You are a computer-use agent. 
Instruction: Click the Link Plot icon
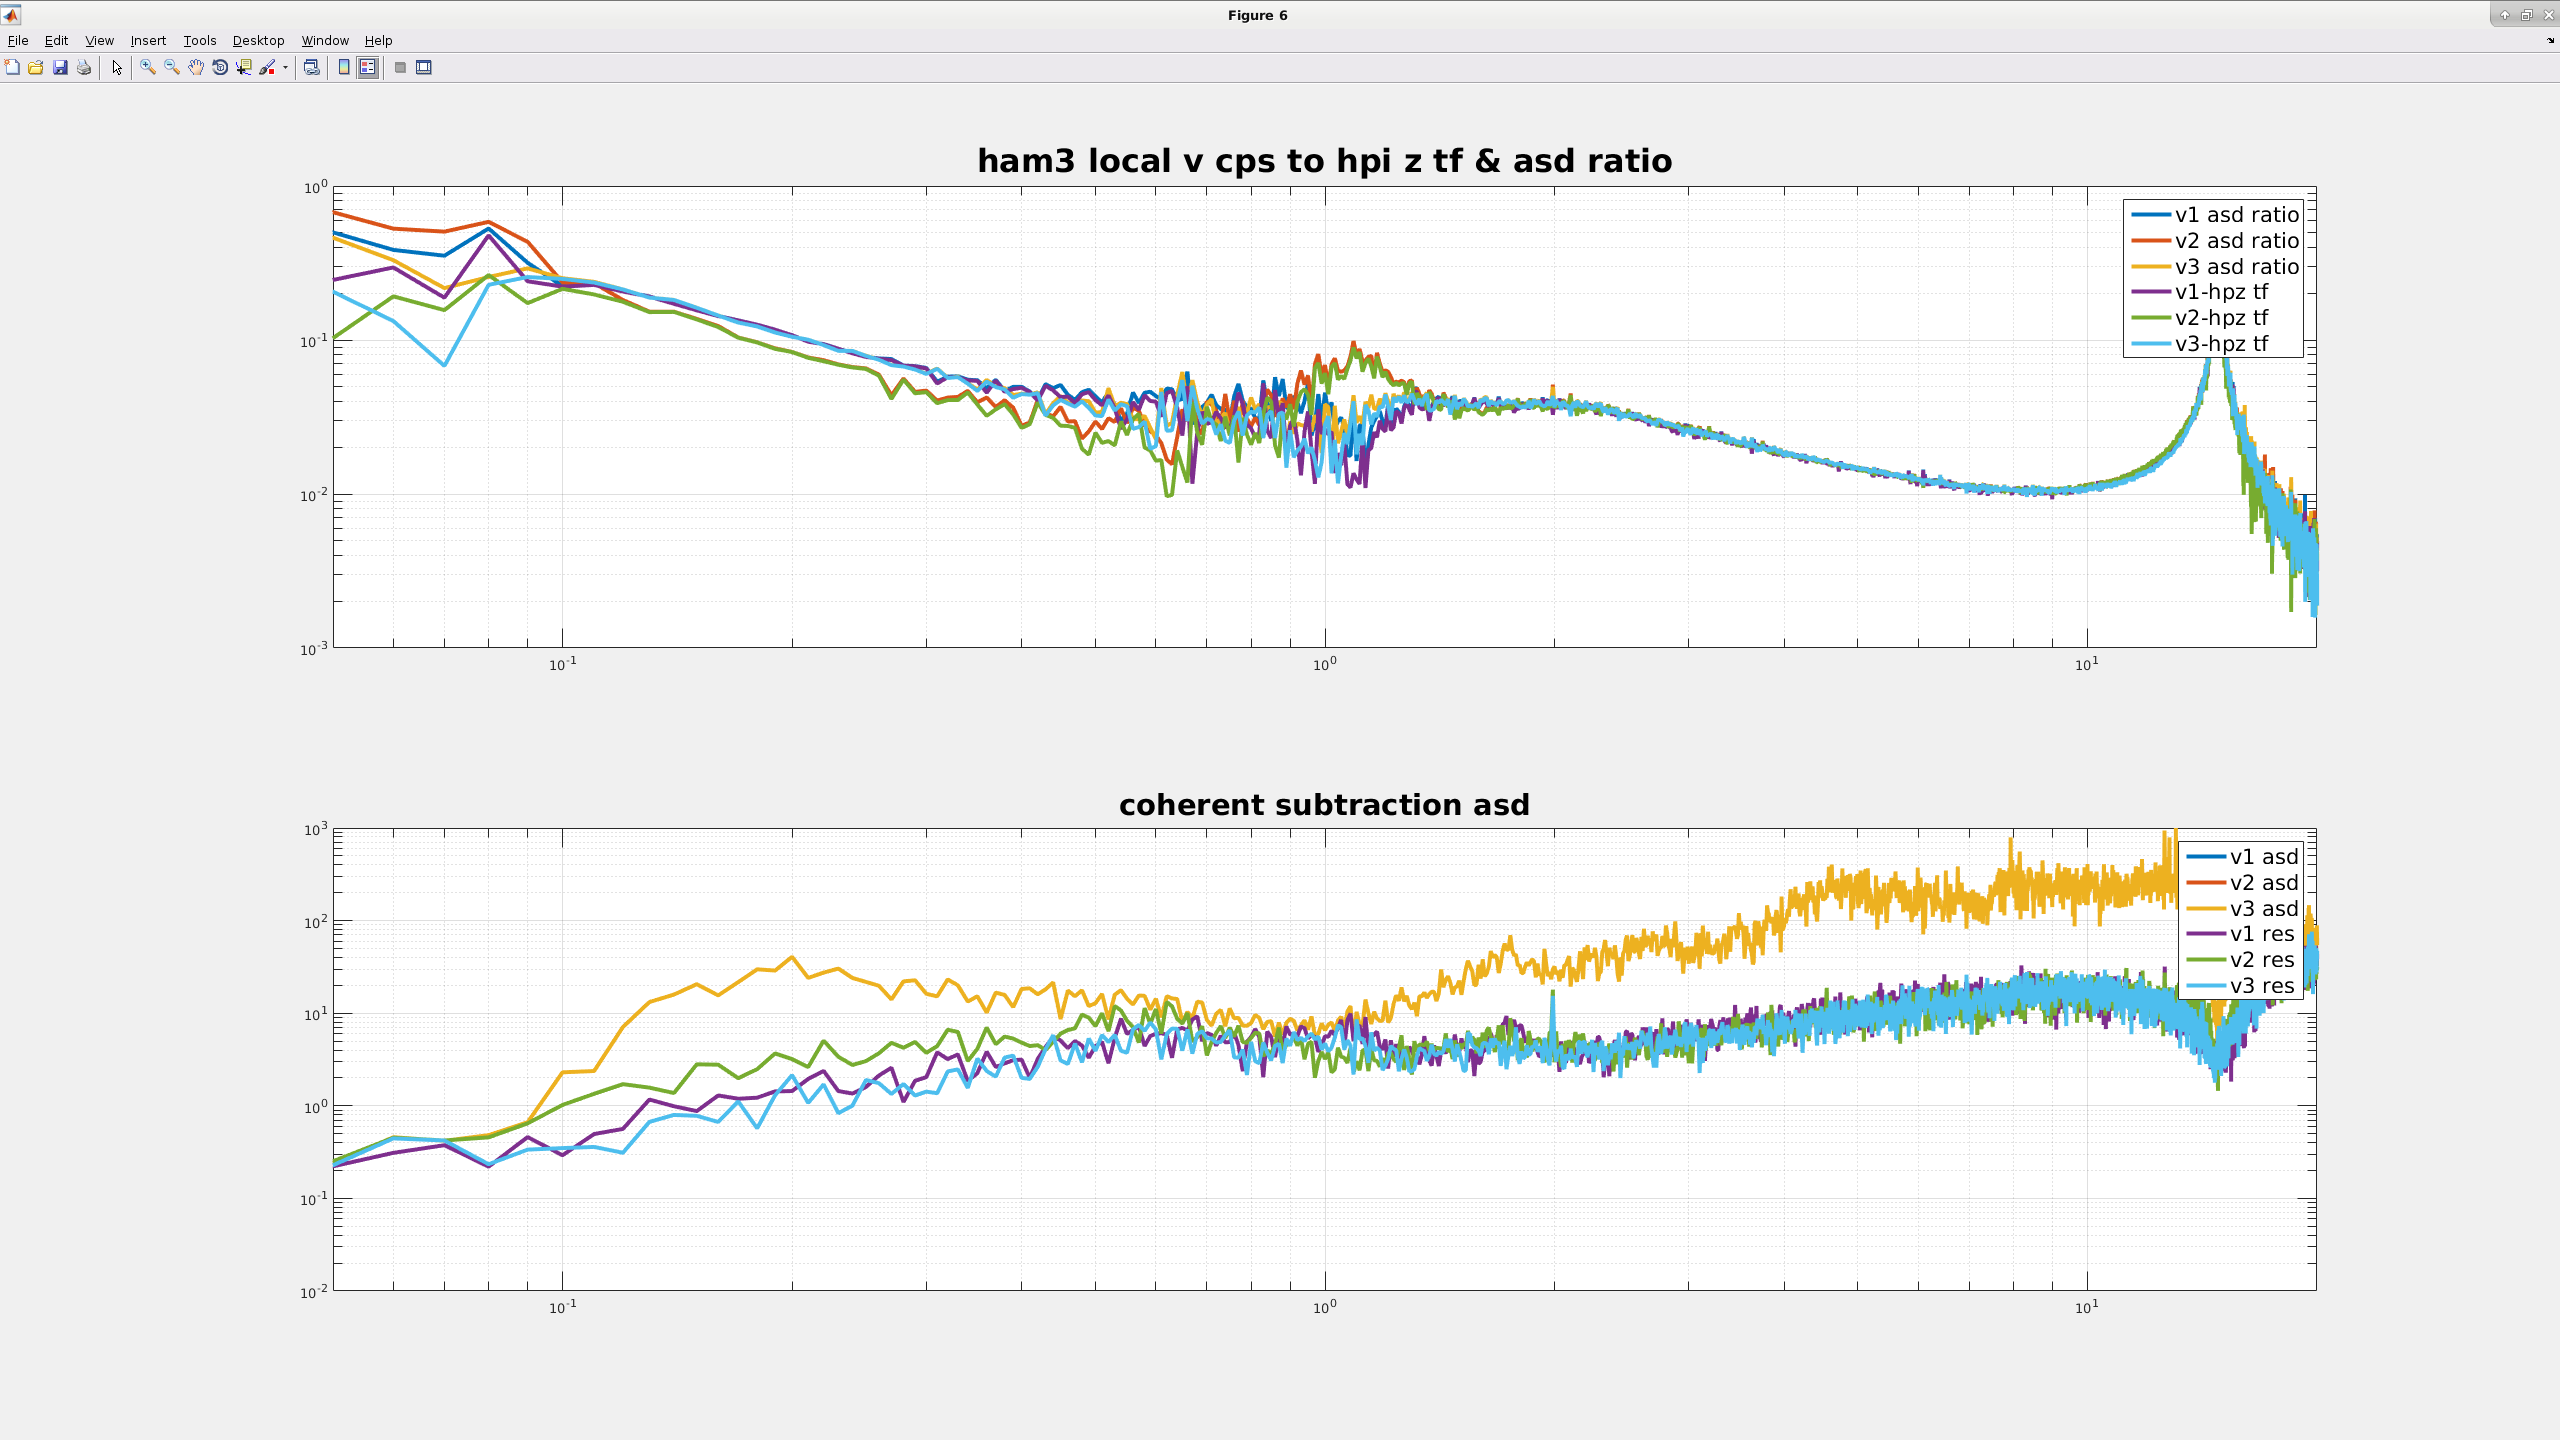pyautogui.click(x=312, y=67)
